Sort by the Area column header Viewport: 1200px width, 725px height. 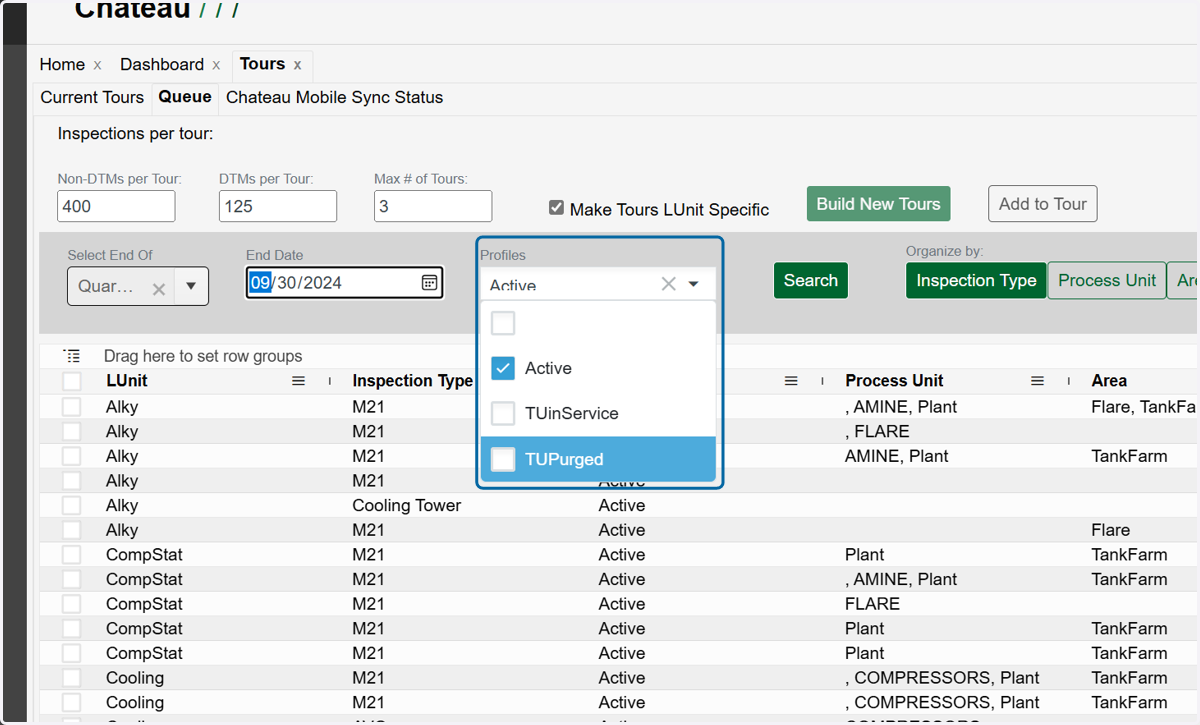point(1109,381)
